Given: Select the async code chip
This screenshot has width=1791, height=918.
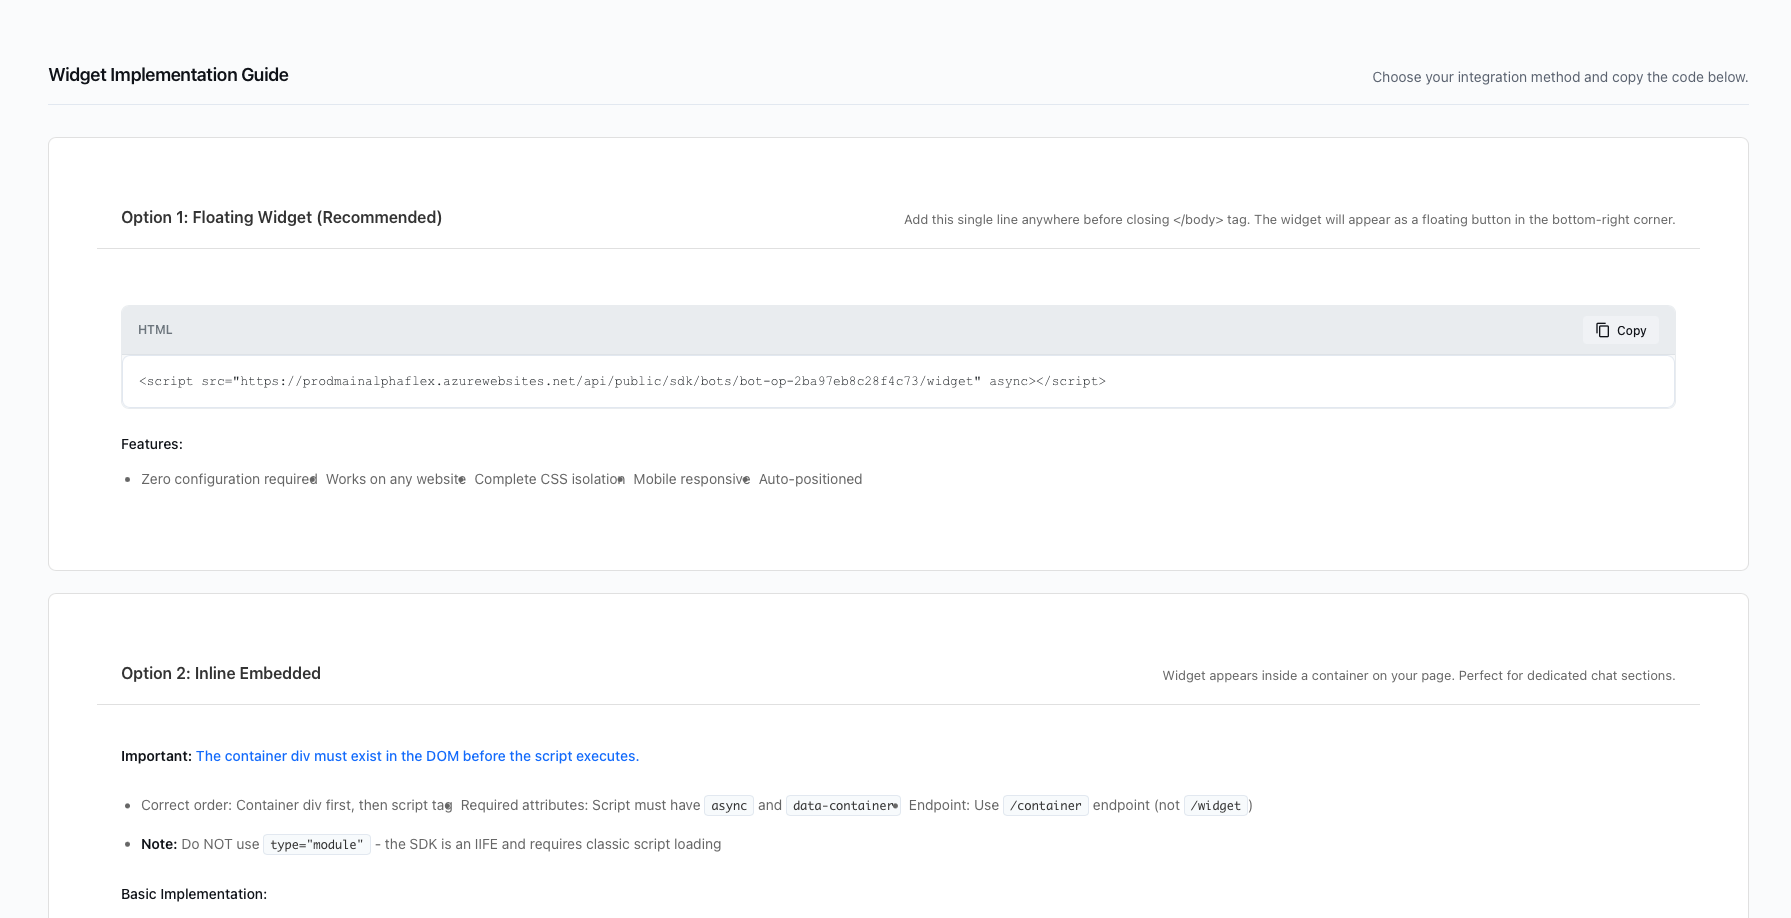Looking at the screenshot, I should [728, 805].
